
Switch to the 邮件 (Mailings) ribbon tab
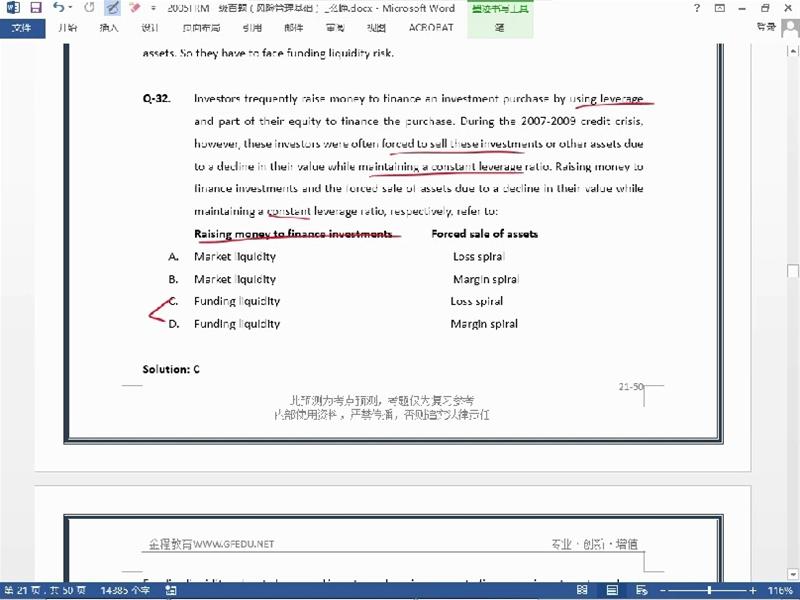coord(293,28)
